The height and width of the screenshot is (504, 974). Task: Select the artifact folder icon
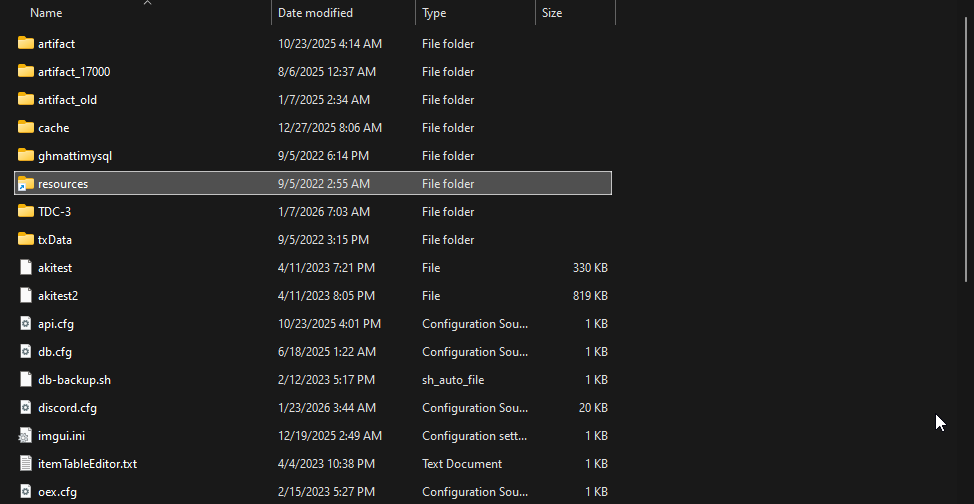point(25,43)
